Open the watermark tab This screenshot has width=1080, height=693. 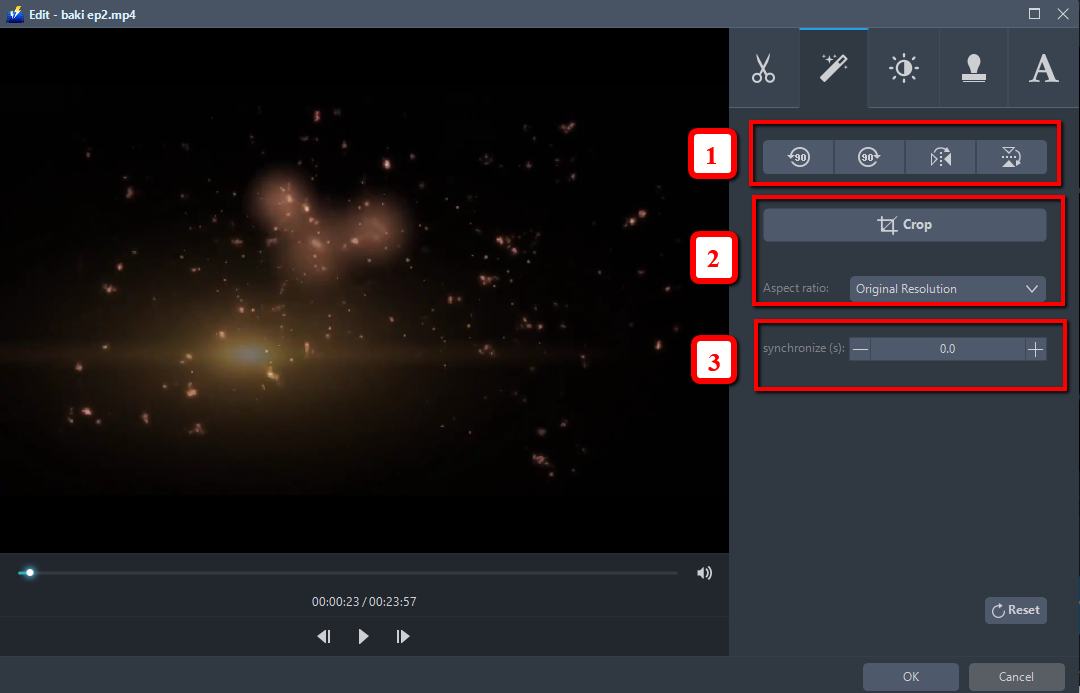[973, 68]
